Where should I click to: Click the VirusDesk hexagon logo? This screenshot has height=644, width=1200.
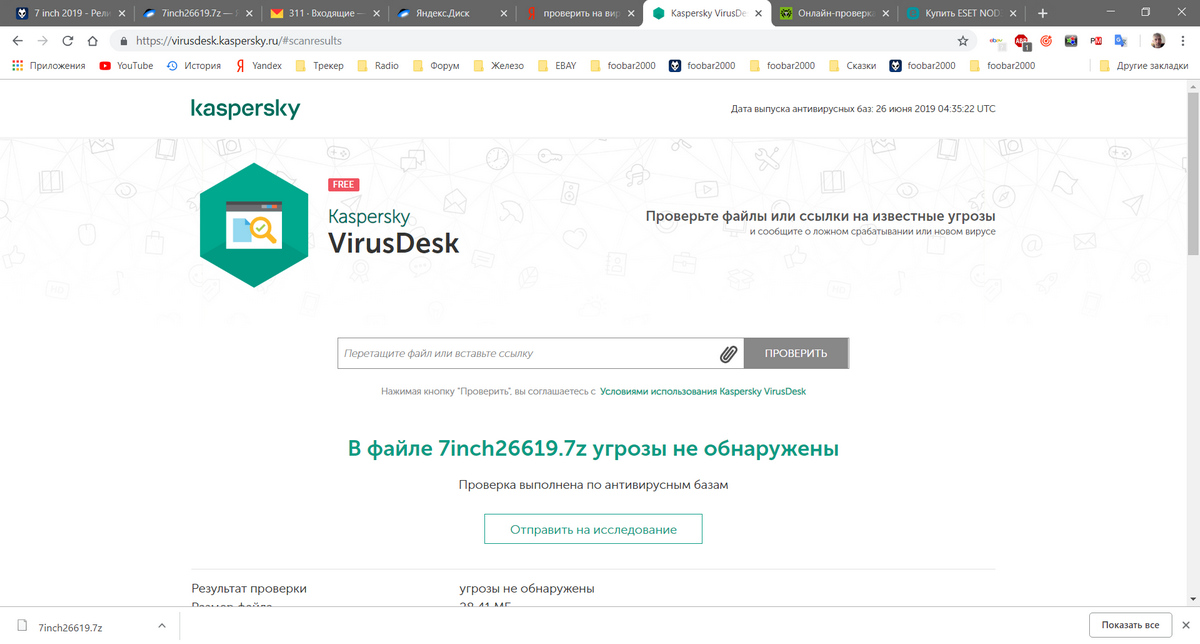[x=254, y=225]
